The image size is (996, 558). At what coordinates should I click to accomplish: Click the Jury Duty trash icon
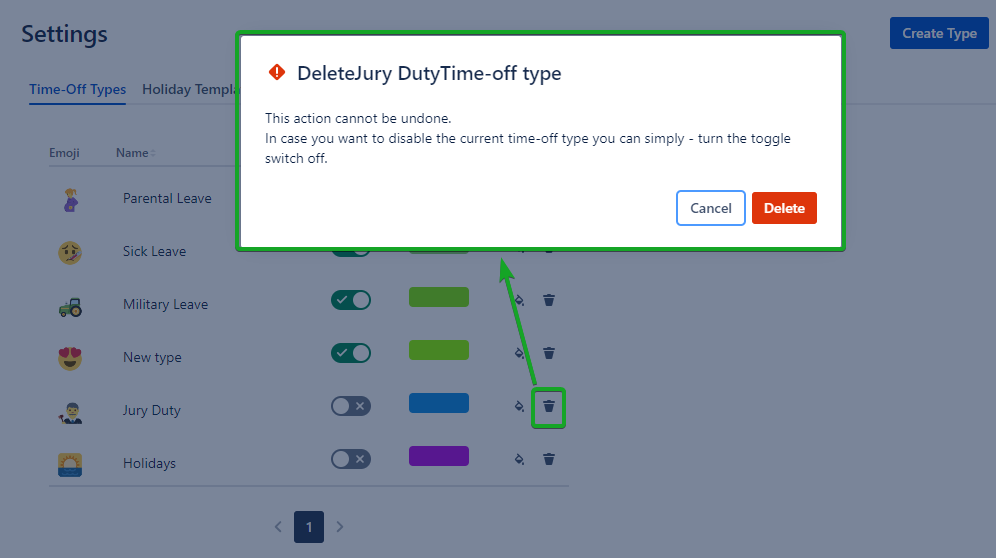click(549, 406)
